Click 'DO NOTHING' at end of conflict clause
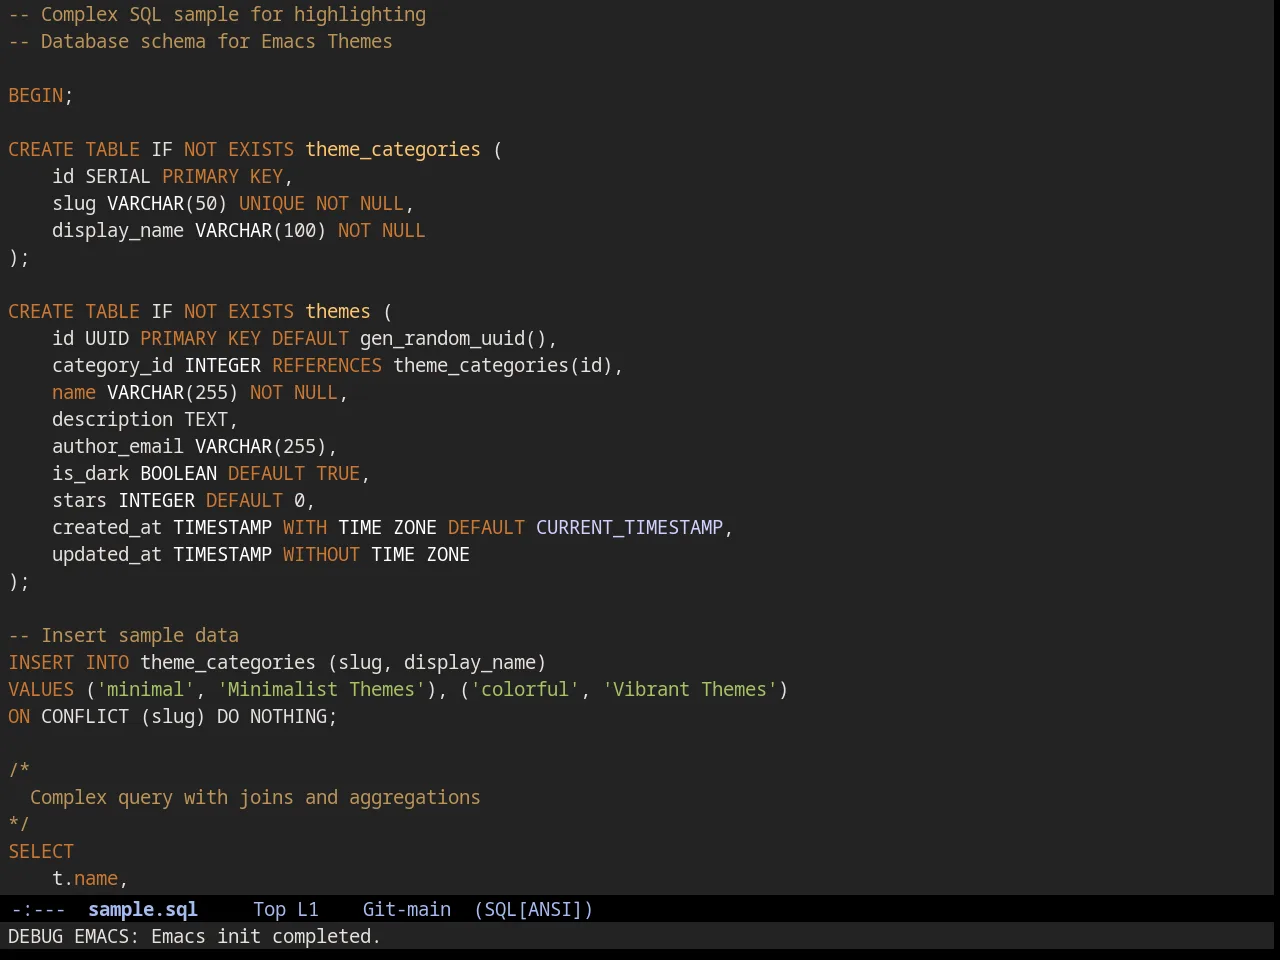 point(272,716)
